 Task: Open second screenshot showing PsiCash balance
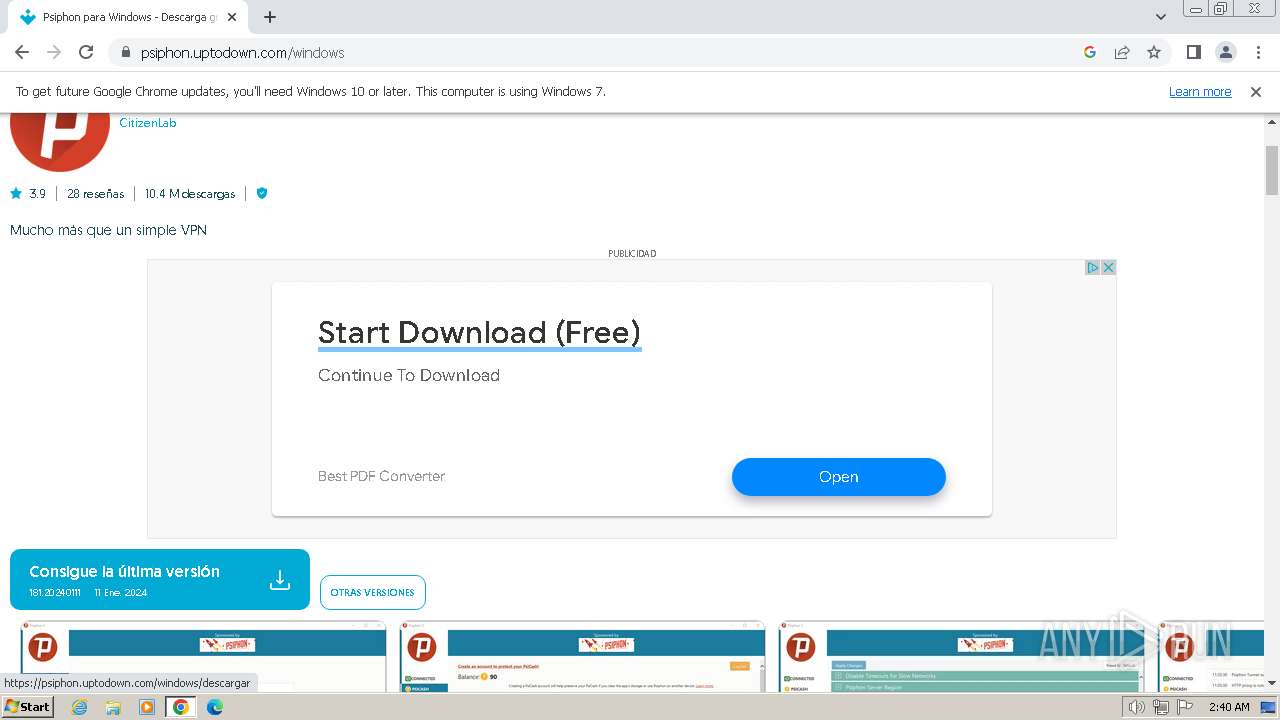pos(582,656)
